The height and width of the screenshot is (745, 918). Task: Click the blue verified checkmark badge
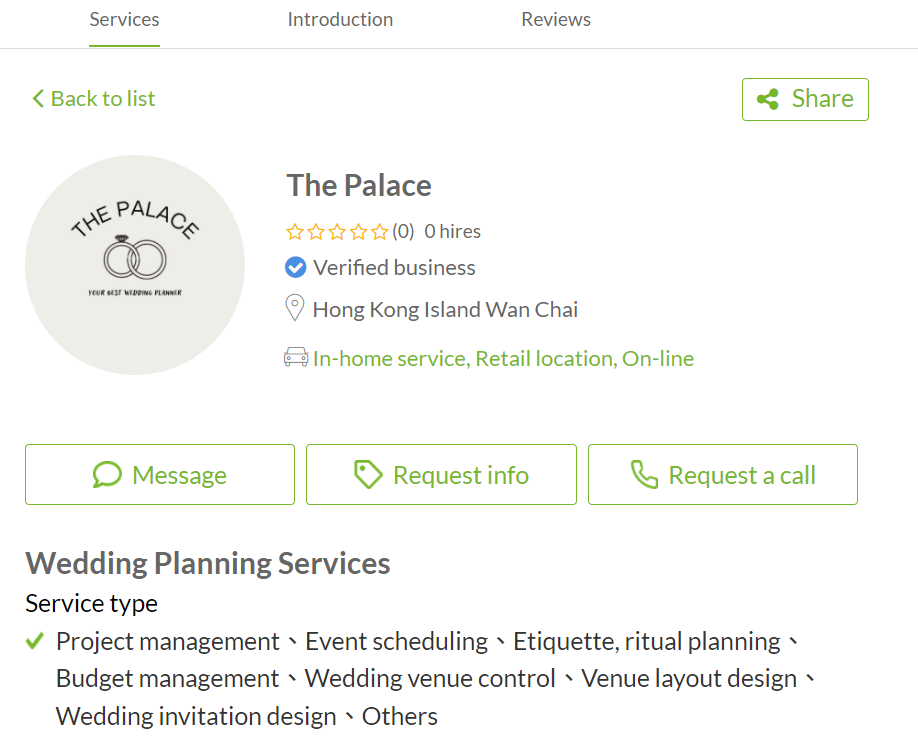coord(295,267)
